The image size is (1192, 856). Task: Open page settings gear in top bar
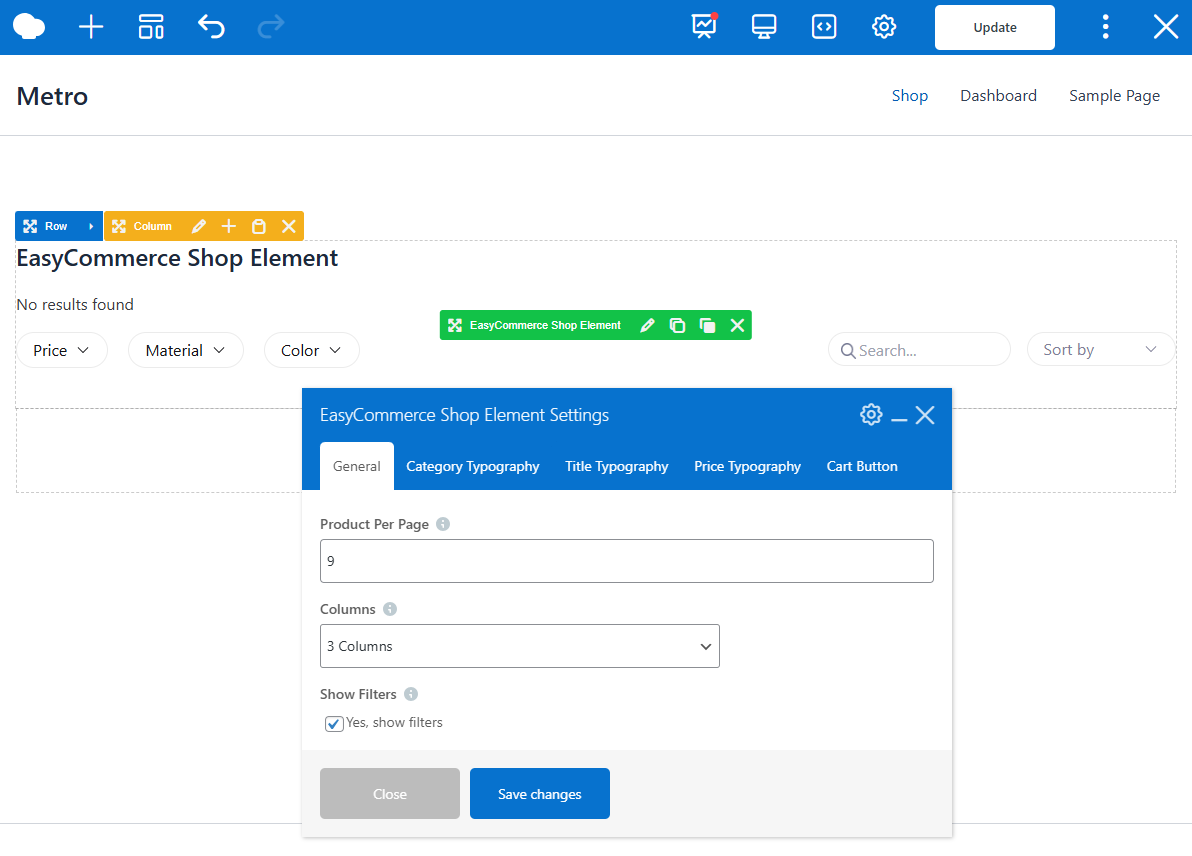[x=884, y=27]
